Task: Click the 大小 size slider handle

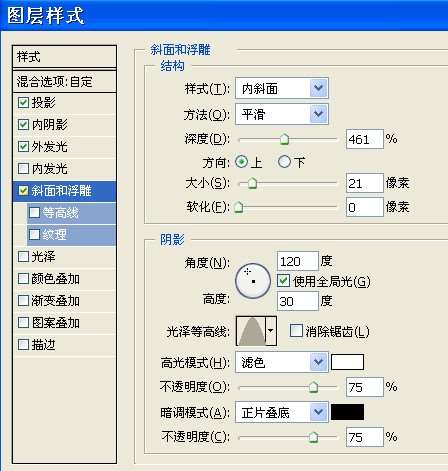Action: tap(252, 183)
